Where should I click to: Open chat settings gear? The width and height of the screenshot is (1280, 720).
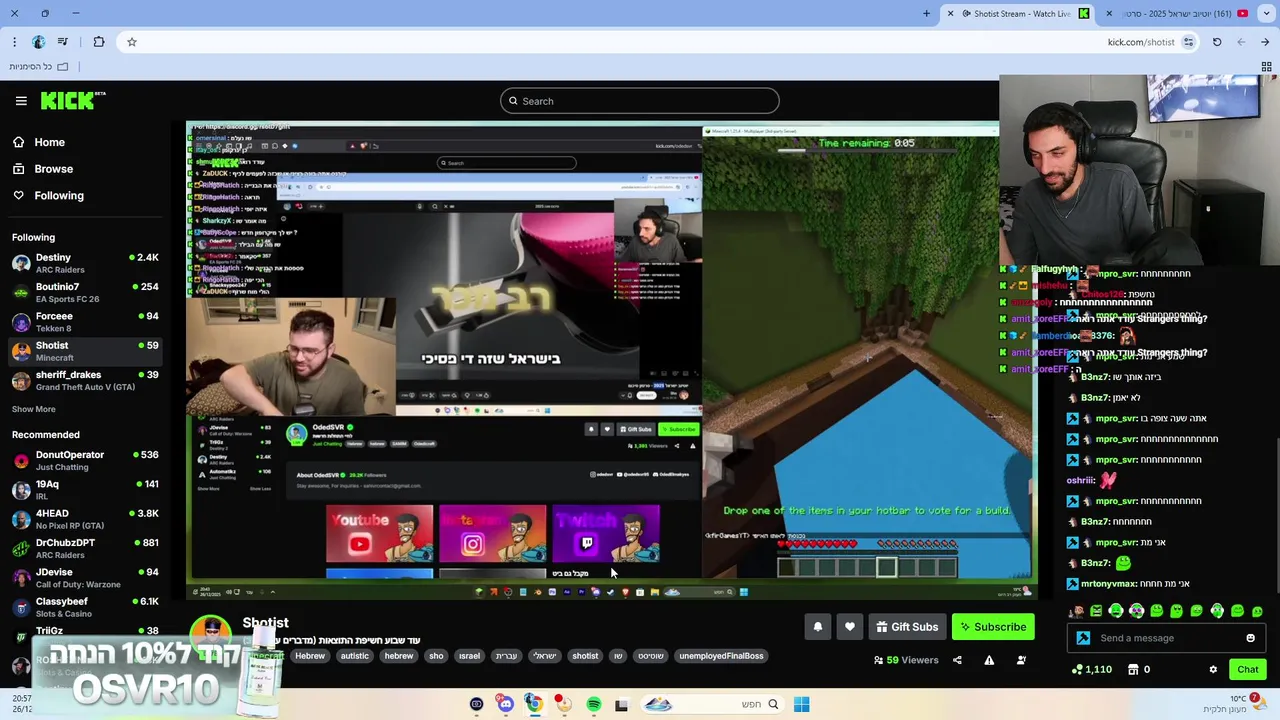tap(1213, 670)
